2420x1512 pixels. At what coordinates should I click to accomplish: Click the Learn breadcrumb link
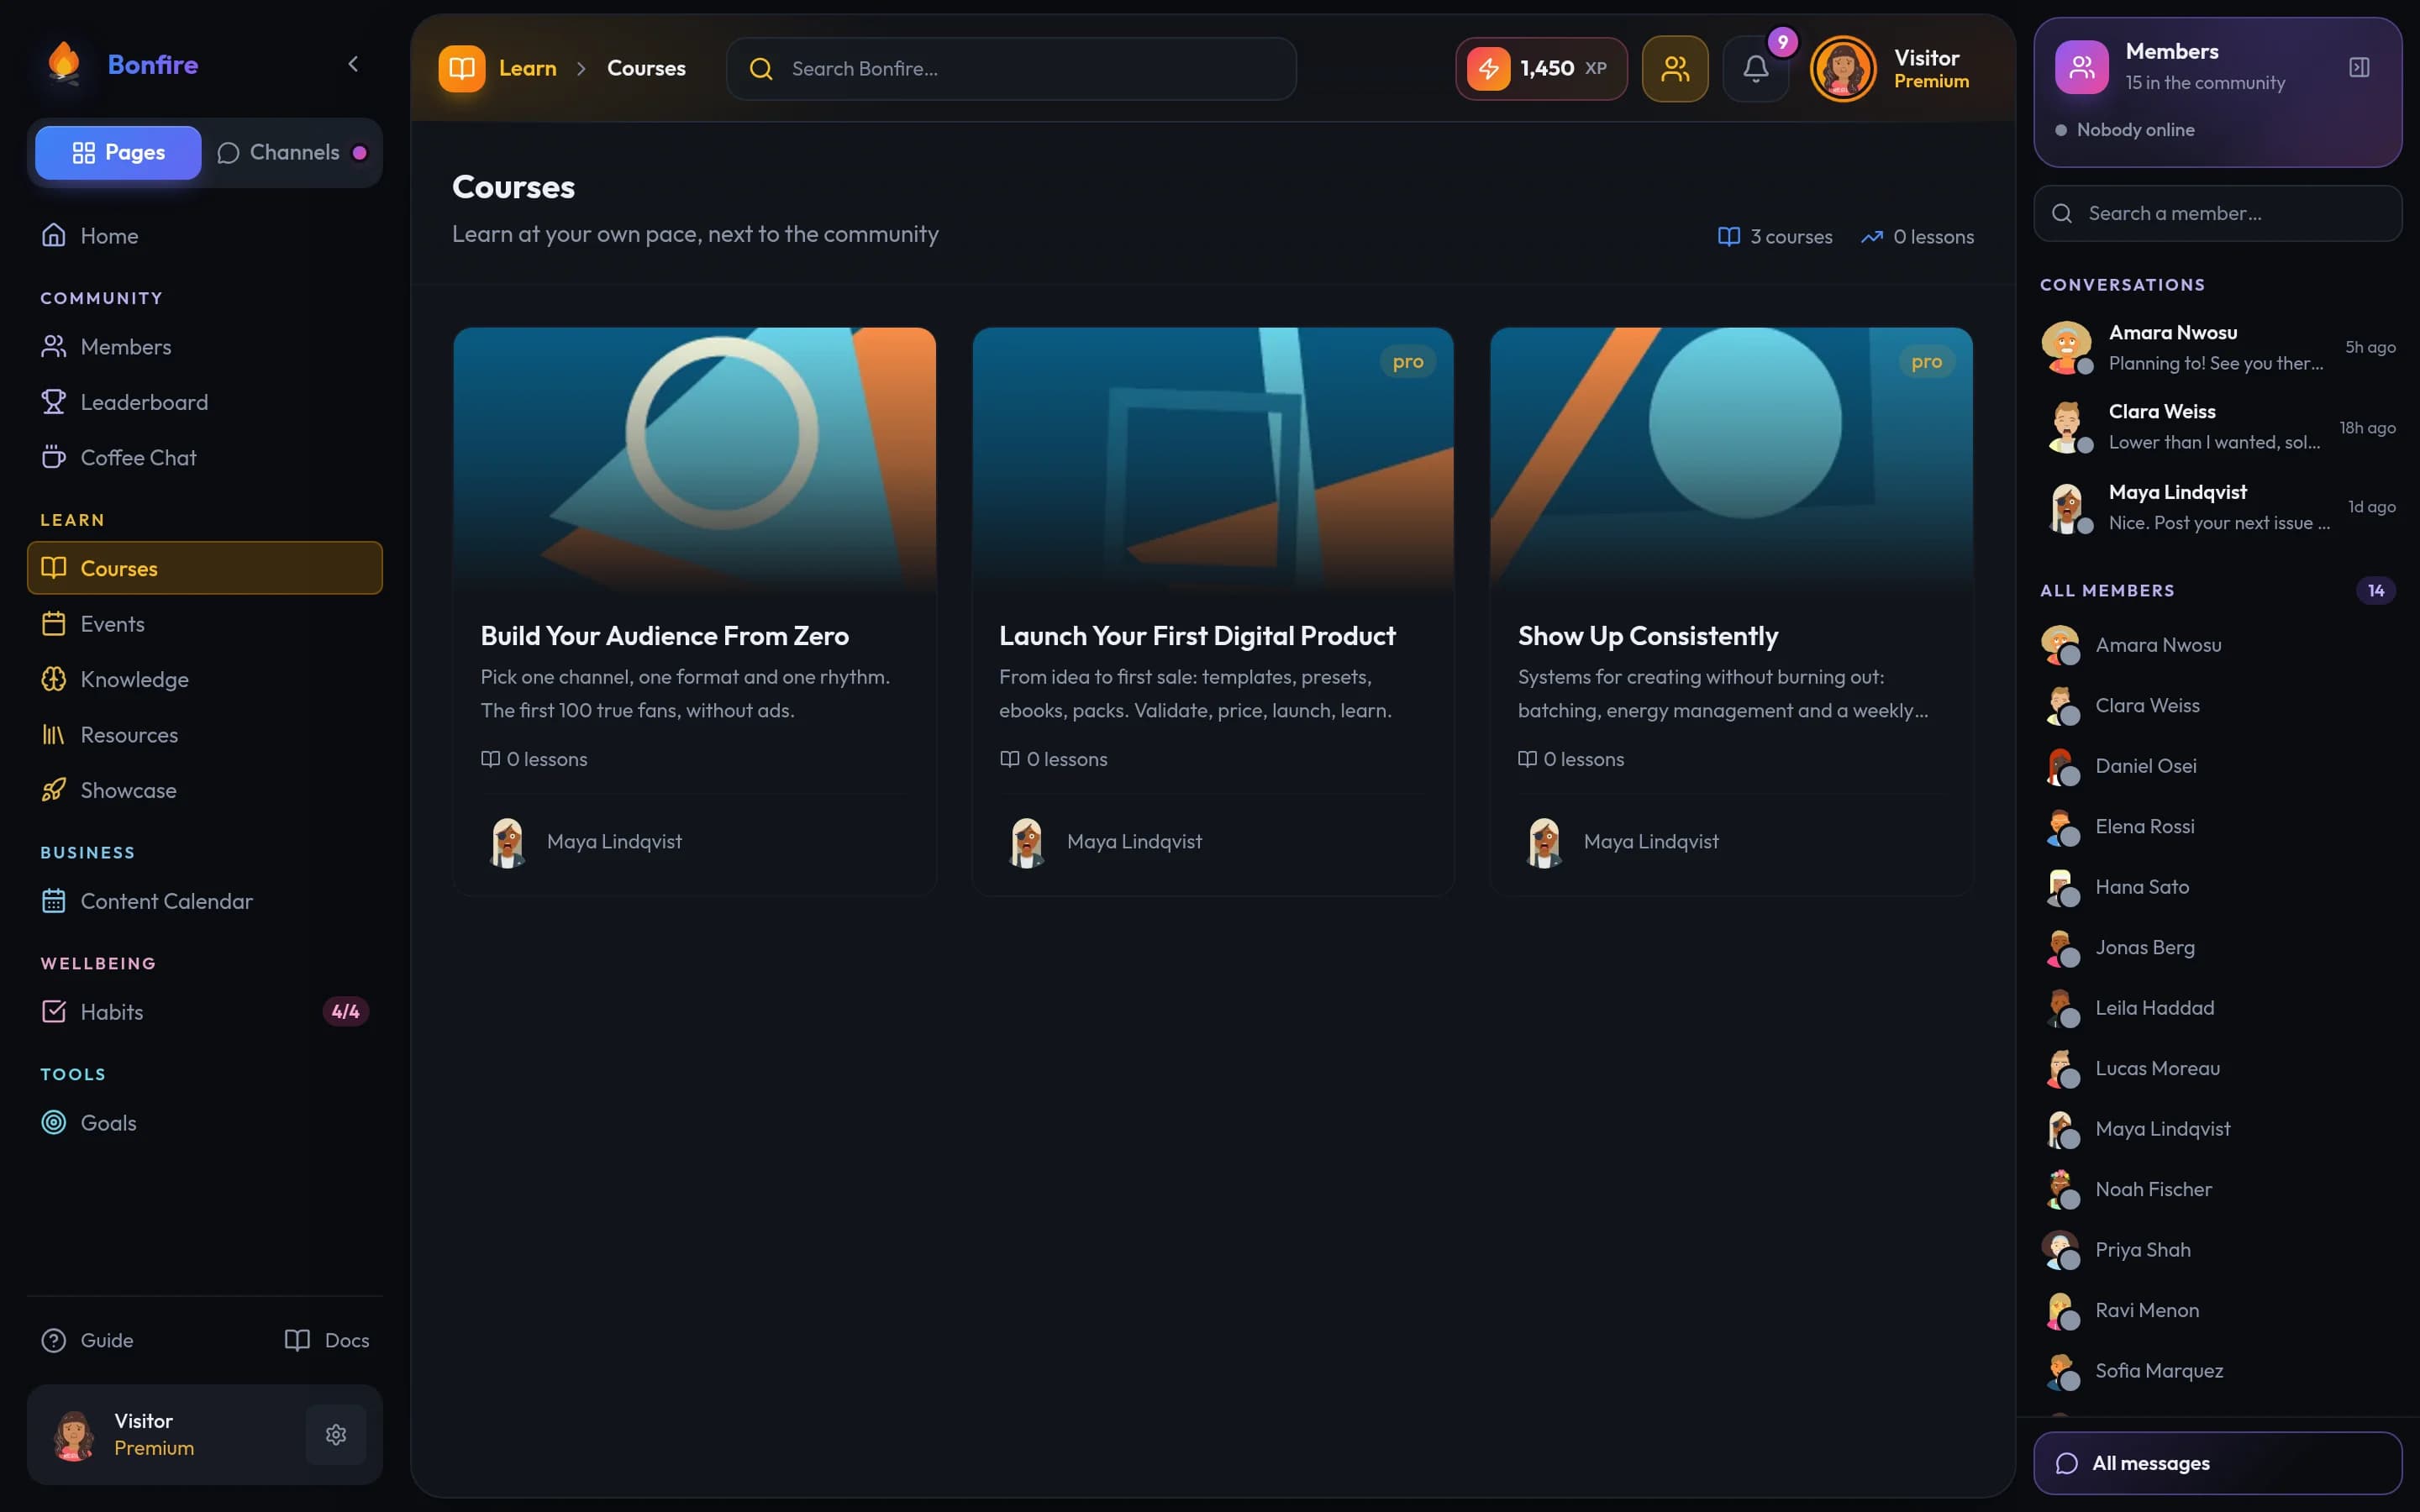pos(528,68)
